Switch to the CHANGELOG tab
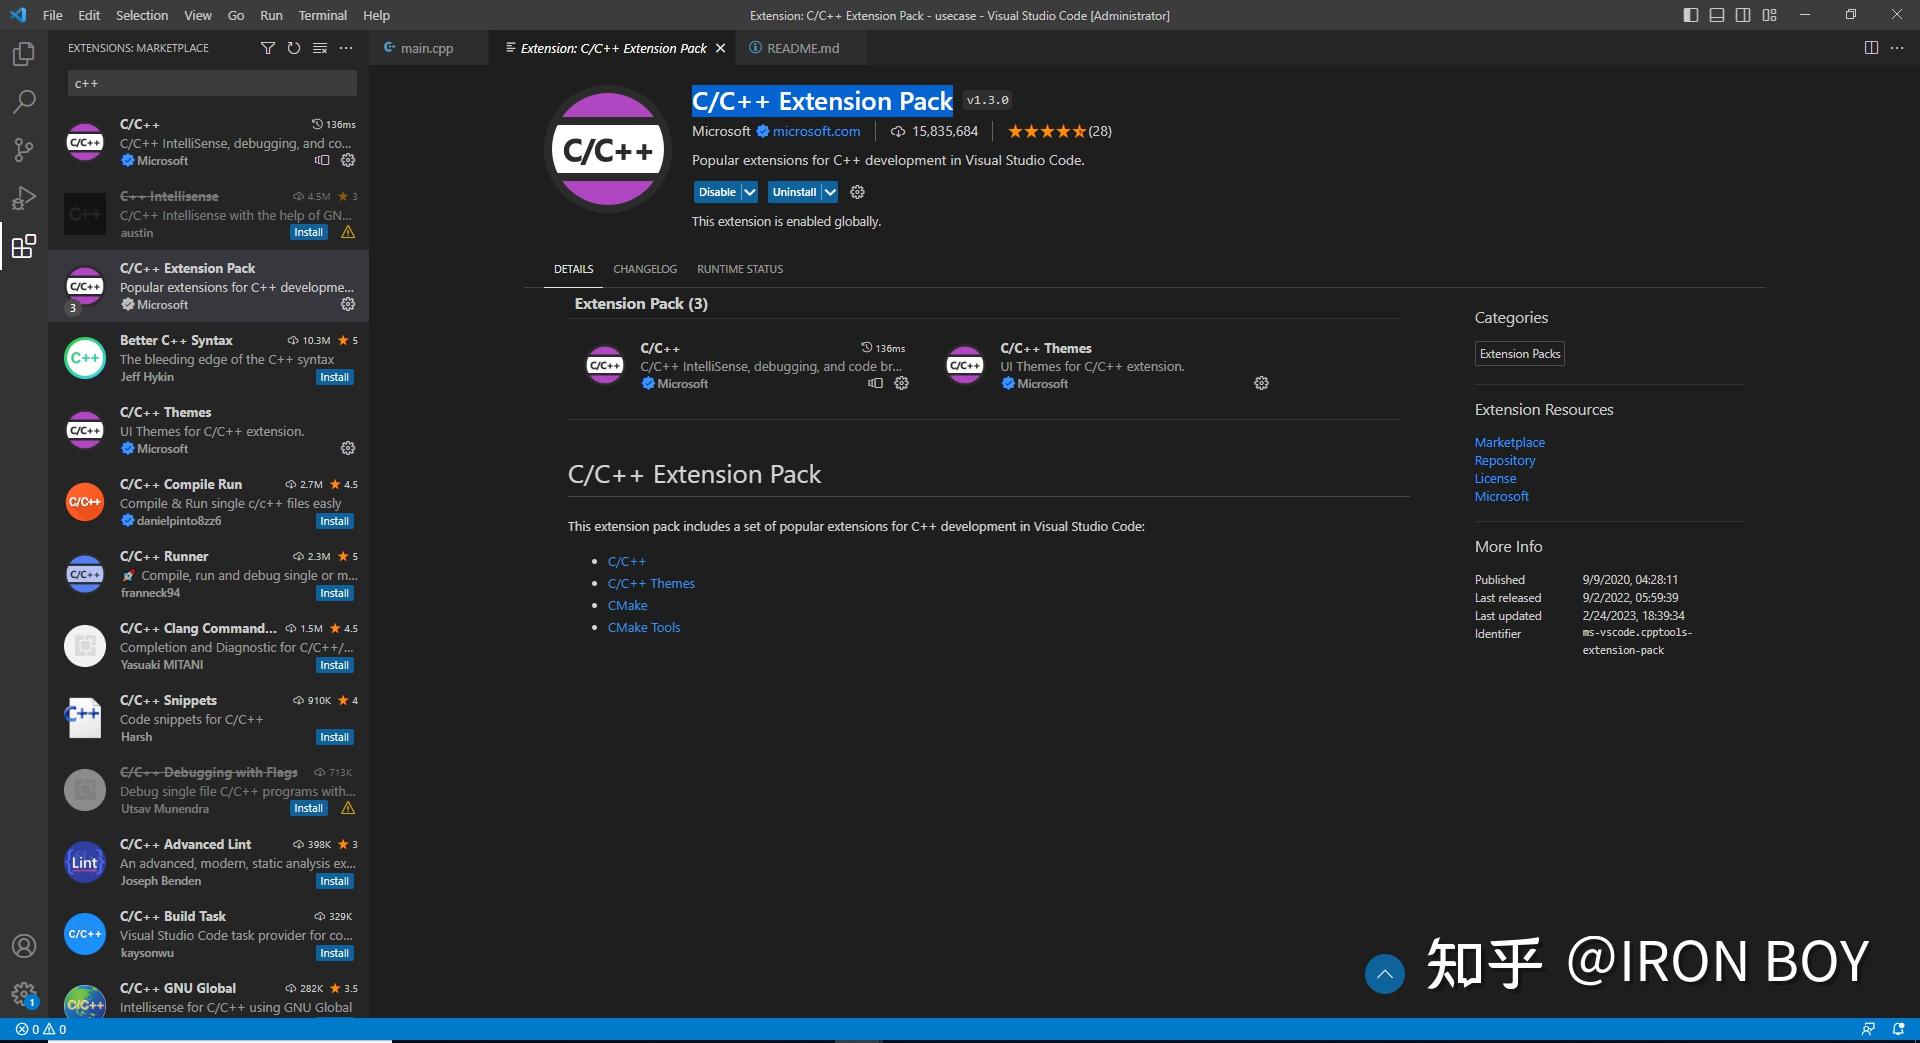 645,268
